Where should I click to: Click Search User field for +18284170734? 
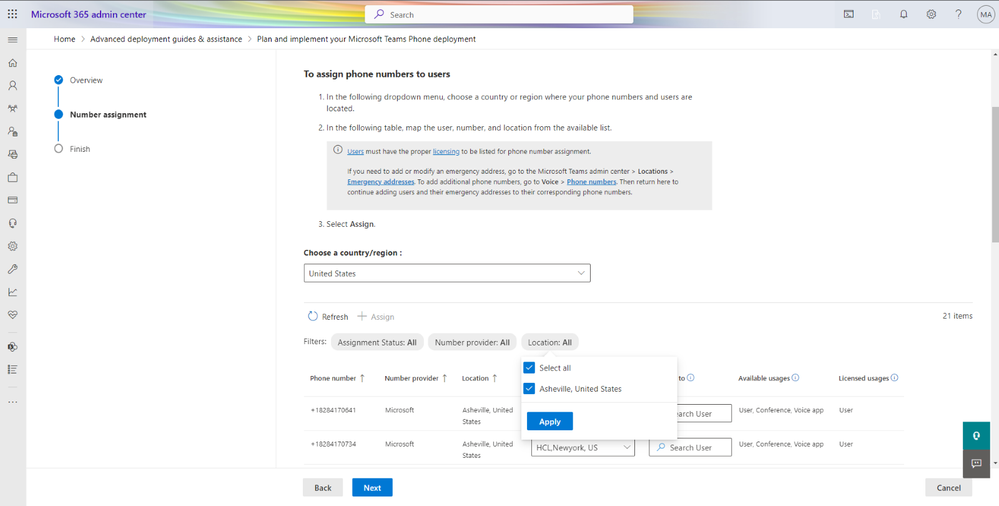[690, 448]
